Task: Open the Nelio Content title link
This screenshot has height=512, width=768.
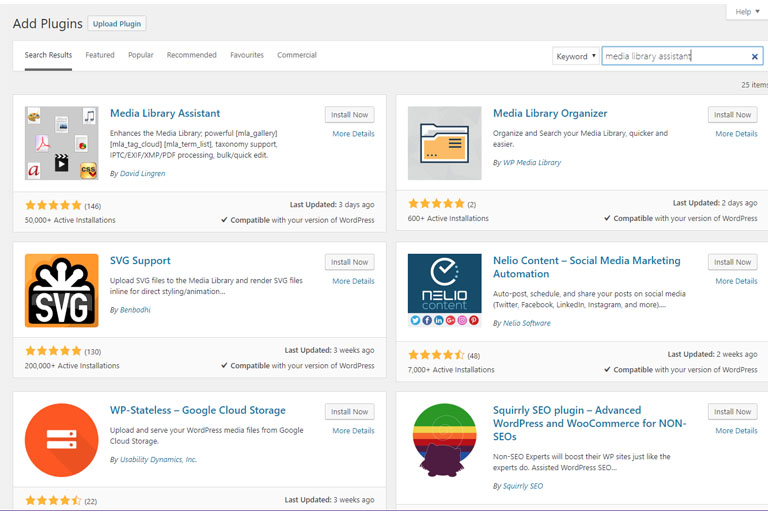Action: (587, 267)
